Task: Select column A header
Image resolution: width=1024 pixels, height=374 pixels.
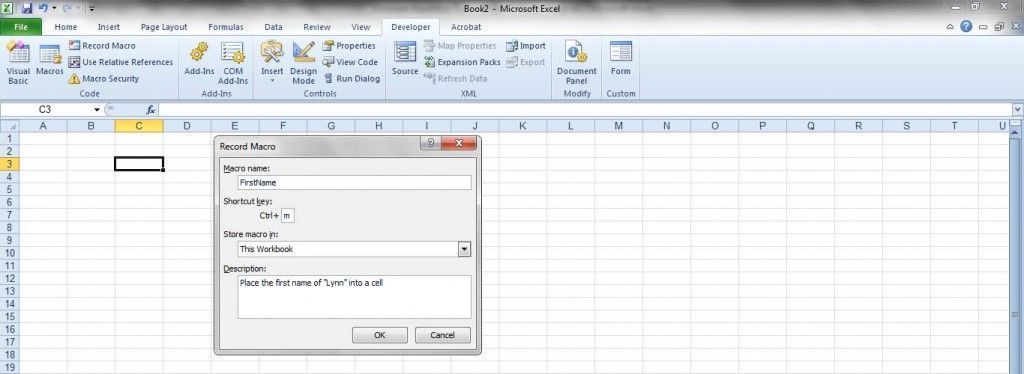Action: click(43, 126)
